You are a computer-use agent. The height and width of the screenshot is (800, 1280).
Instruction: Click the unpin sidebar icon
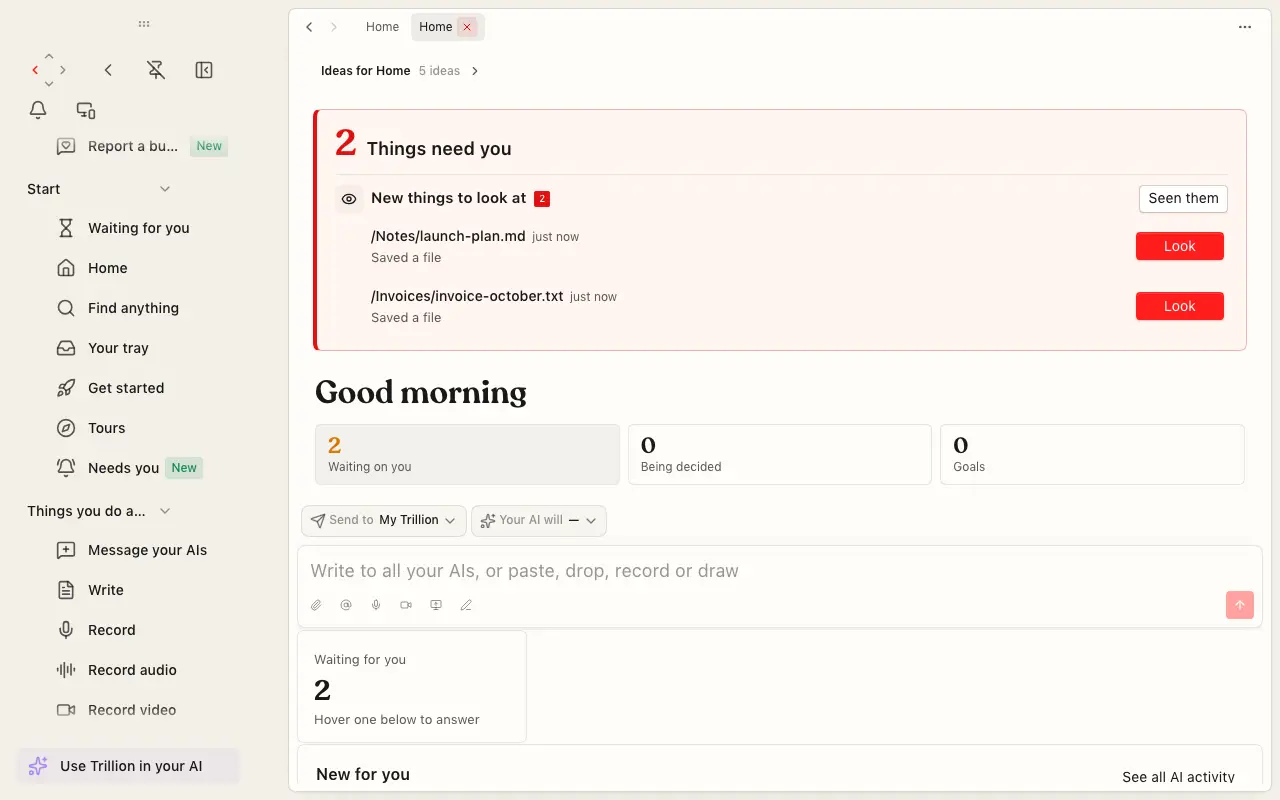click(156, 70)
